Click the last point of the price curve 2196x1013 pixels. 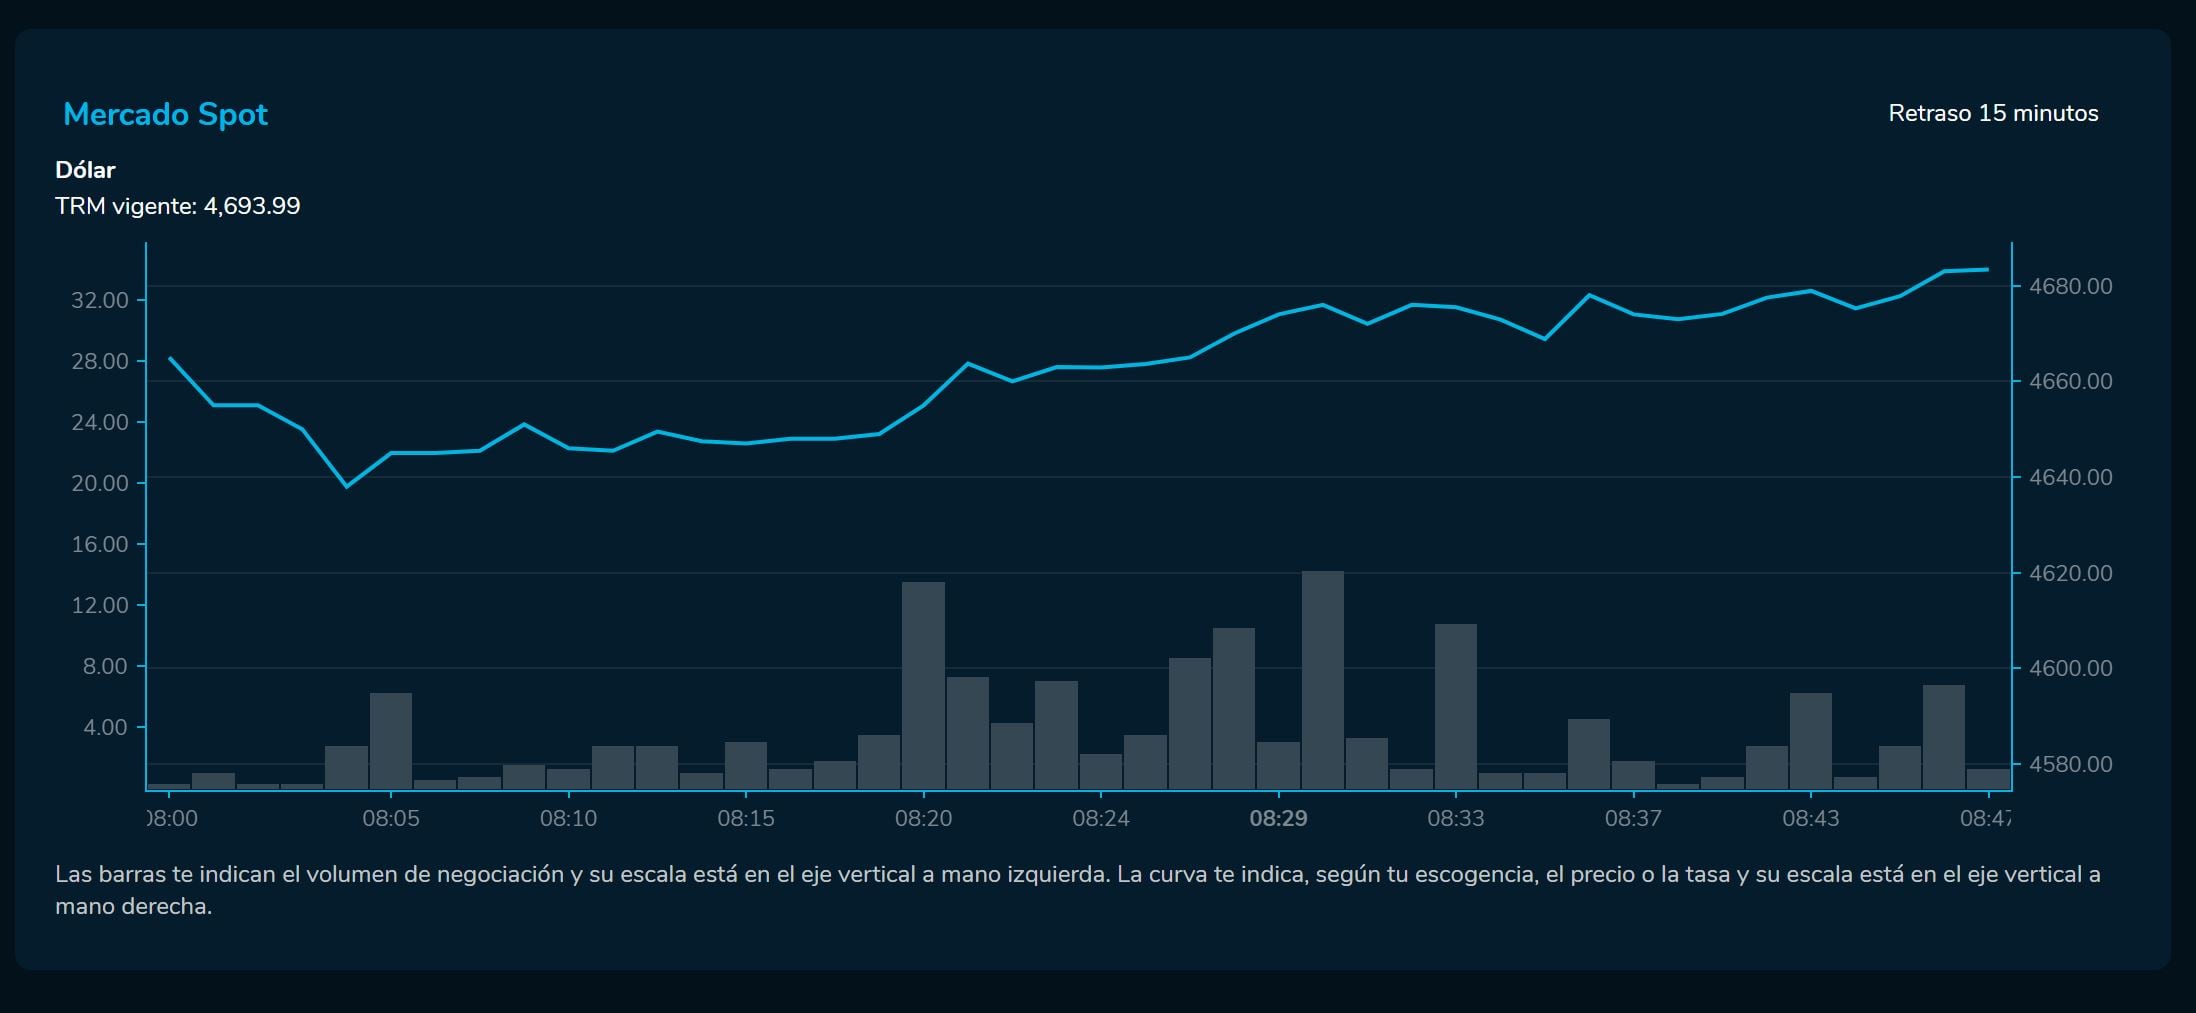pos(1986,269)
